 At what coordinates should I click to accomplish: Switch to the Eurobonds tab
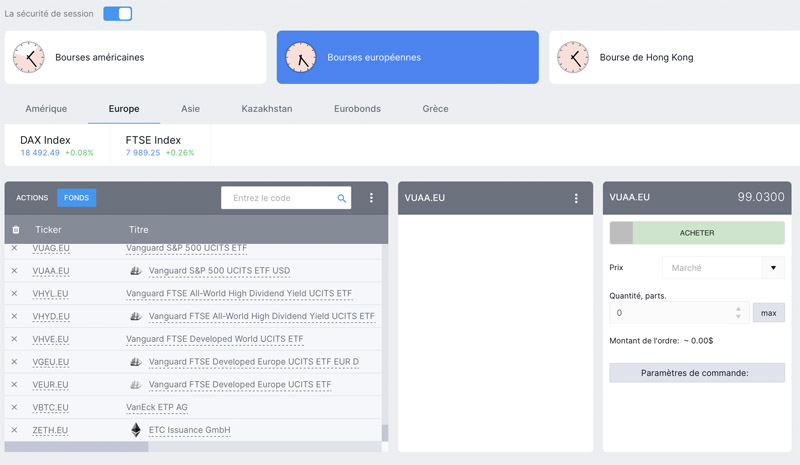(x=357, y=109)
